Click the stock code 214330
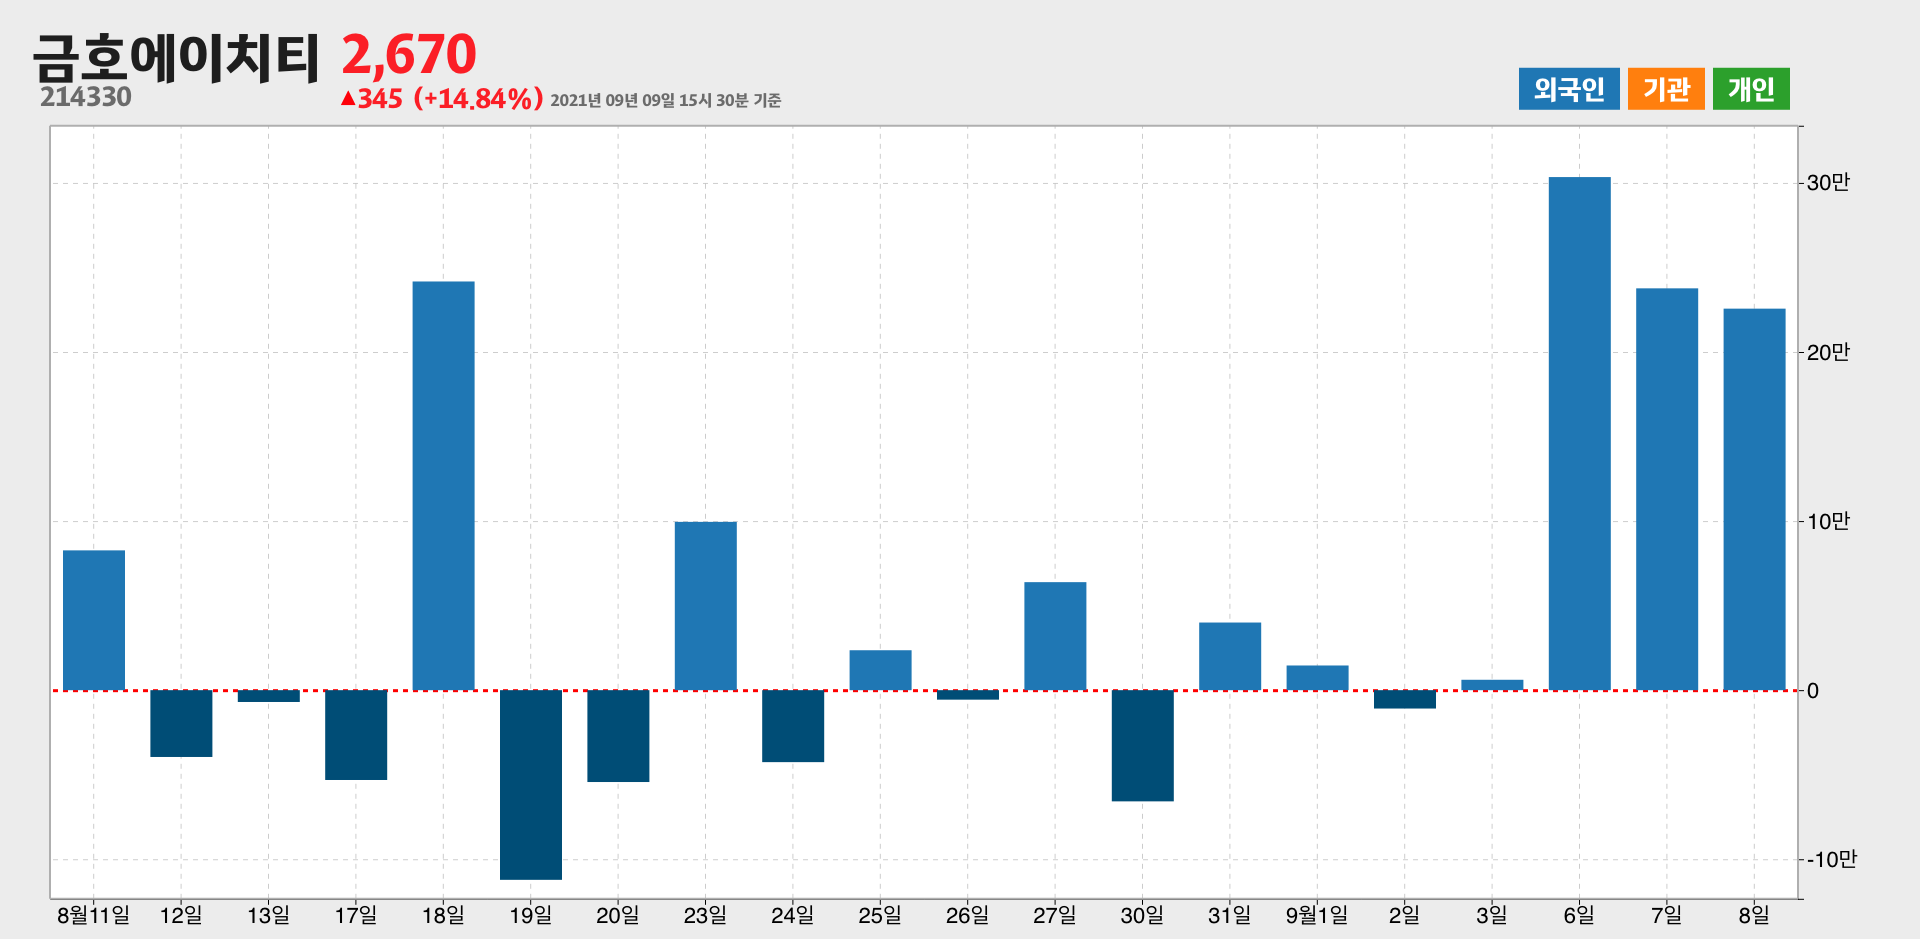 tap(86, 97)
